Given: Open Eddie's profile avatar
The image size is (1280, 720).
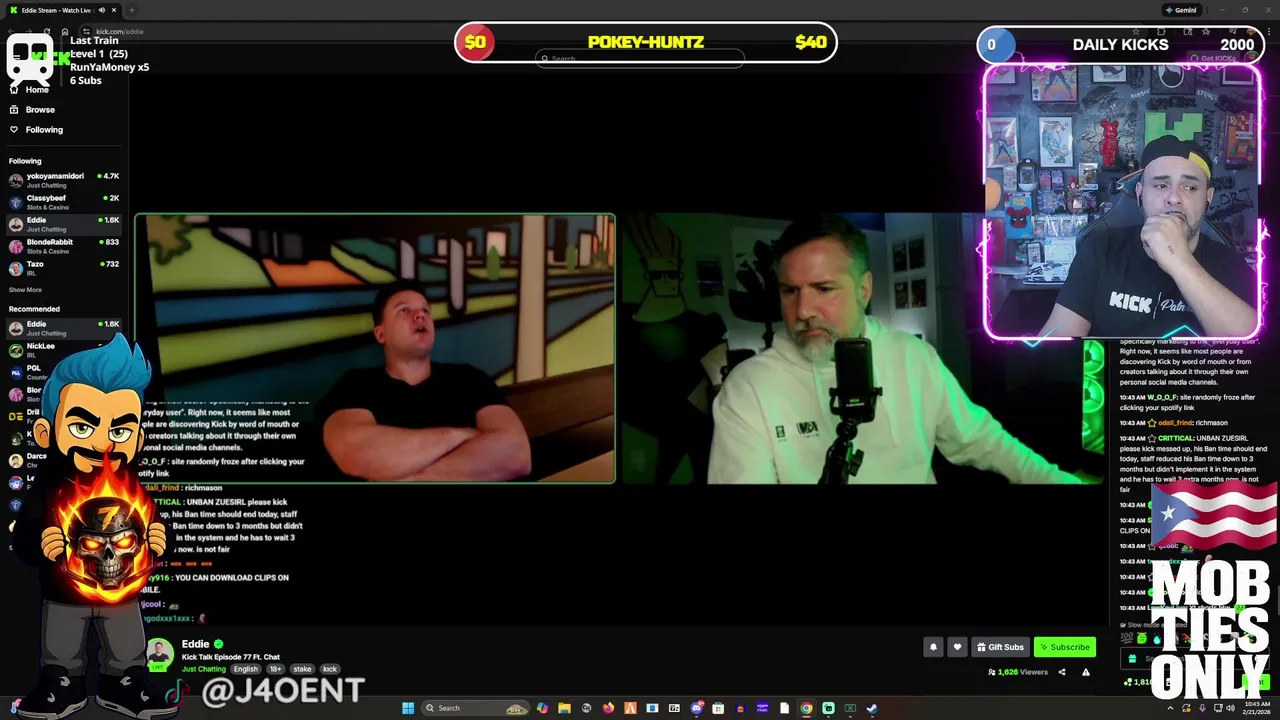Looking at the screenshot, I should click(159, 655).
